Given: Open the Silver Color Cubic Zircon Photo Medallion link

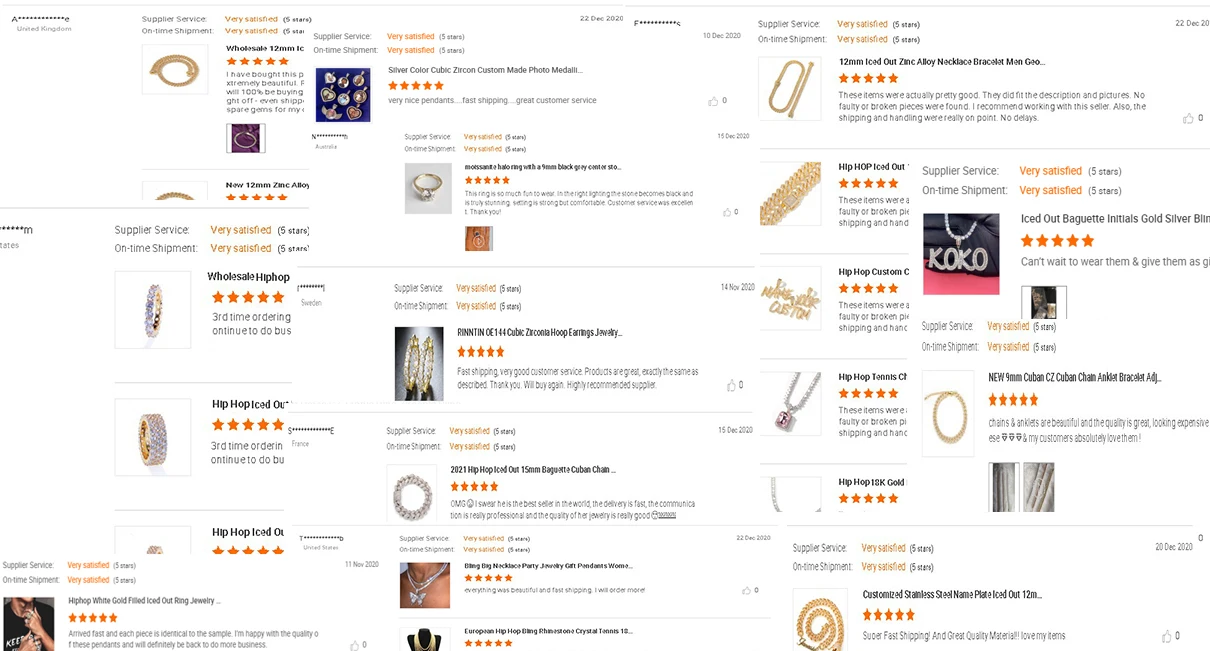Looking at the screenshot, I should pos(485,70).
